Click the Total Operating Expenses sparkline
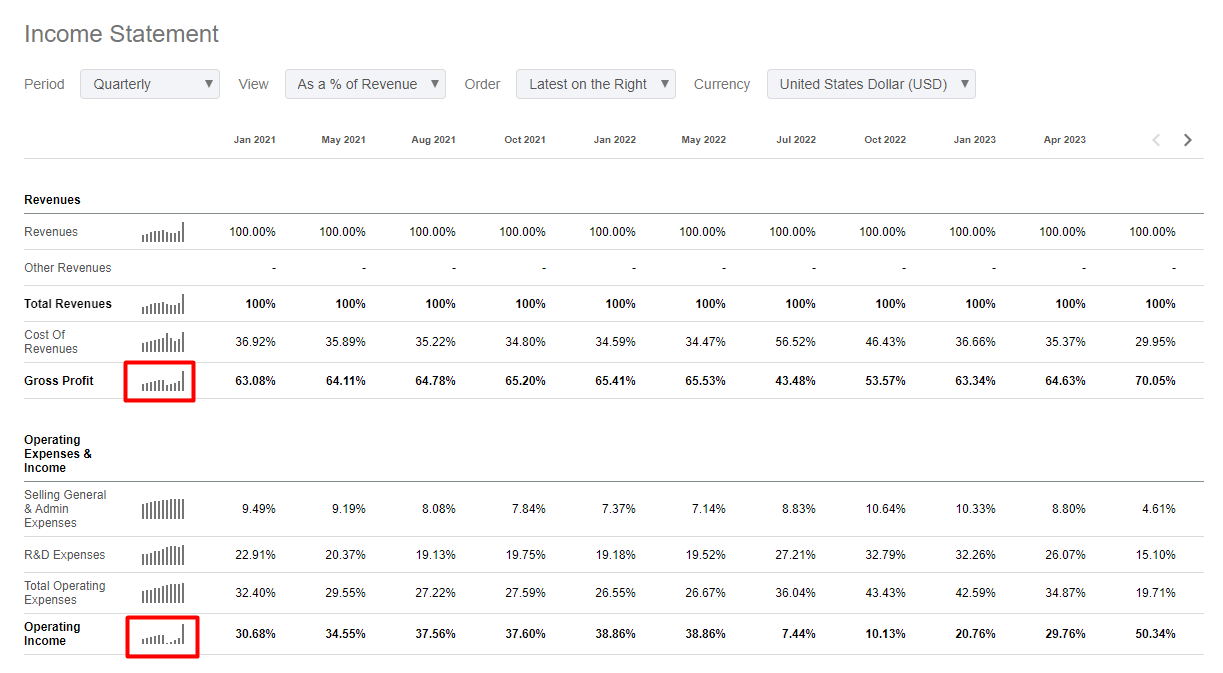Image resolution: width=1223 pixels, height=673 pixels. pyautogui.click(x=163, y=593)
